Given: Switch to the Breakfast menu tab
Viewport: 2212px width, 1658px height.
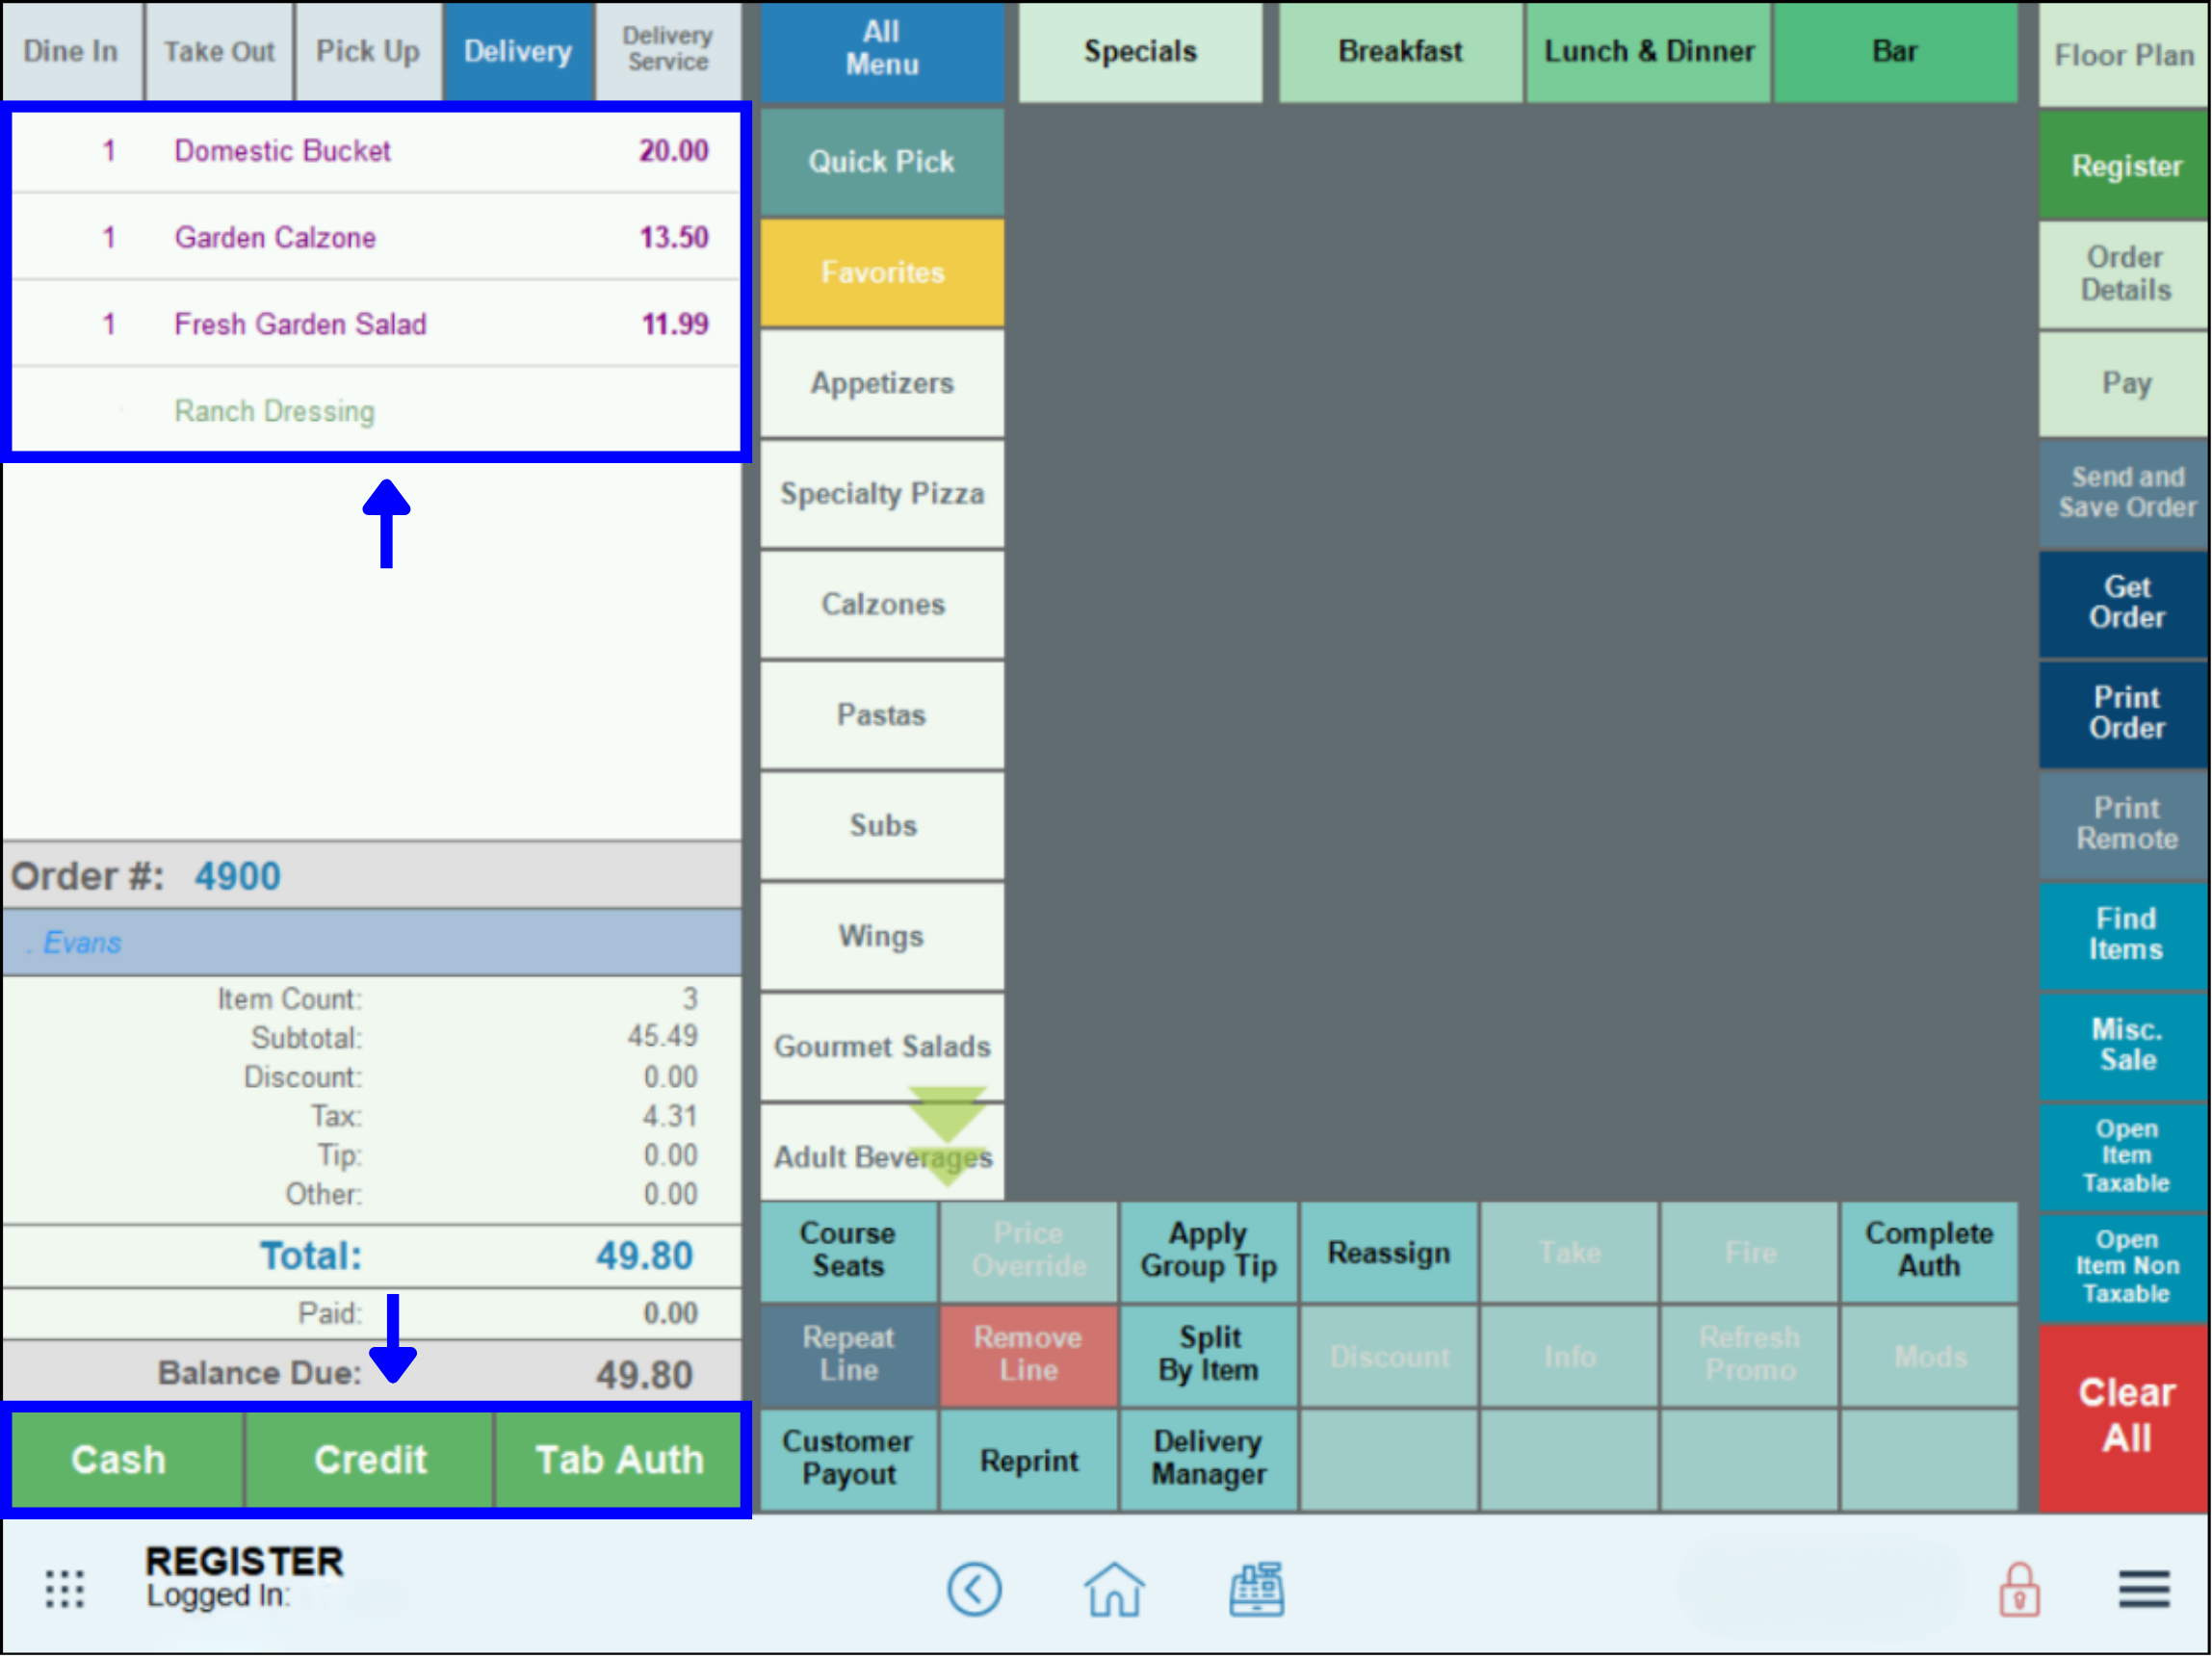Looking at the screenshot, I should click(1400, 51).
